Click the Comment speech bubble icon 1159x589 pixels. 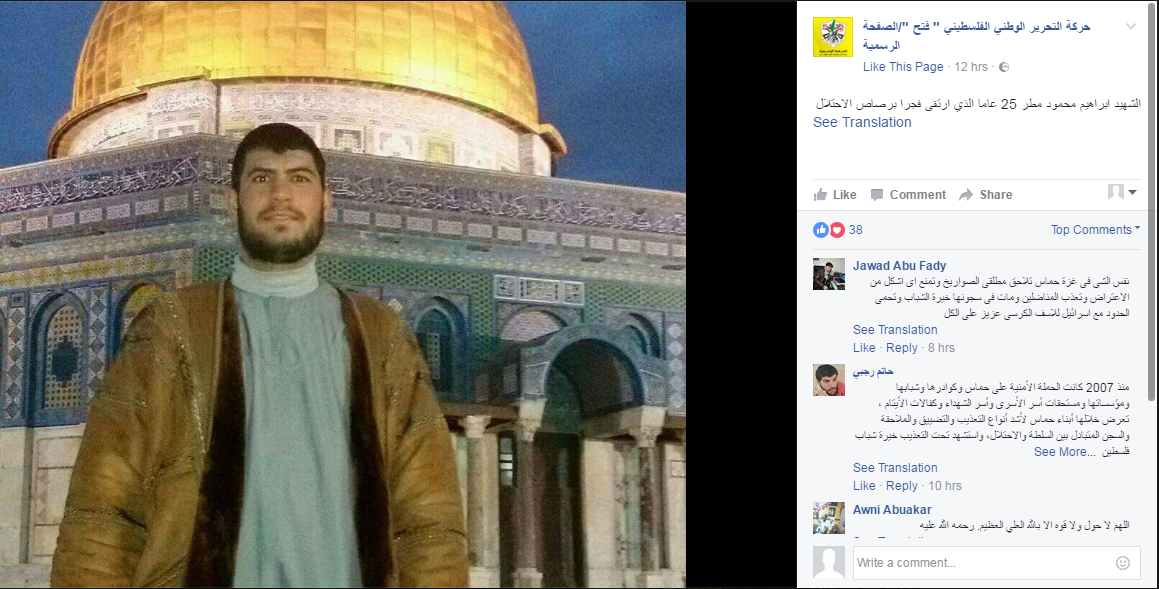point(877,195)
